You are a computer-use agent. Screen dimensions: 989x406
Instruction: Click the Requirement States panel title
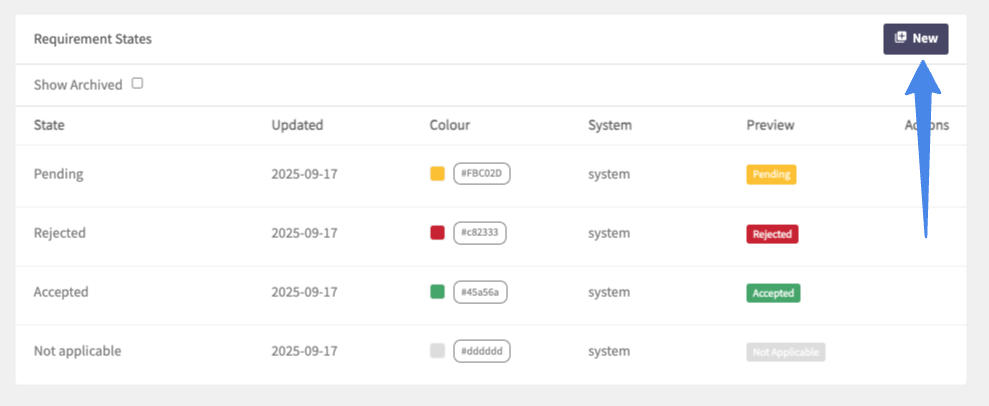point(92,39)
